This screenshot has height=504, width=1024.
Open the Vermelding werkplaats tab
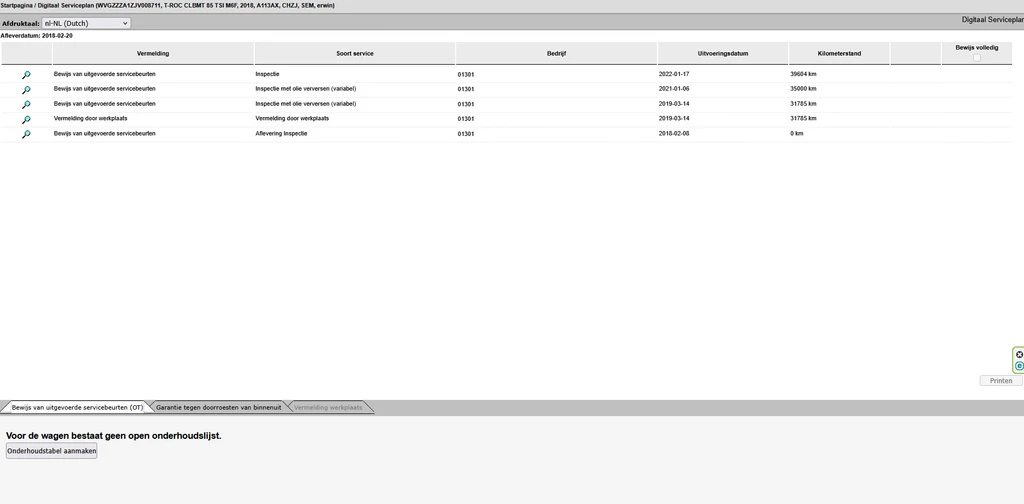pos(329,408)
